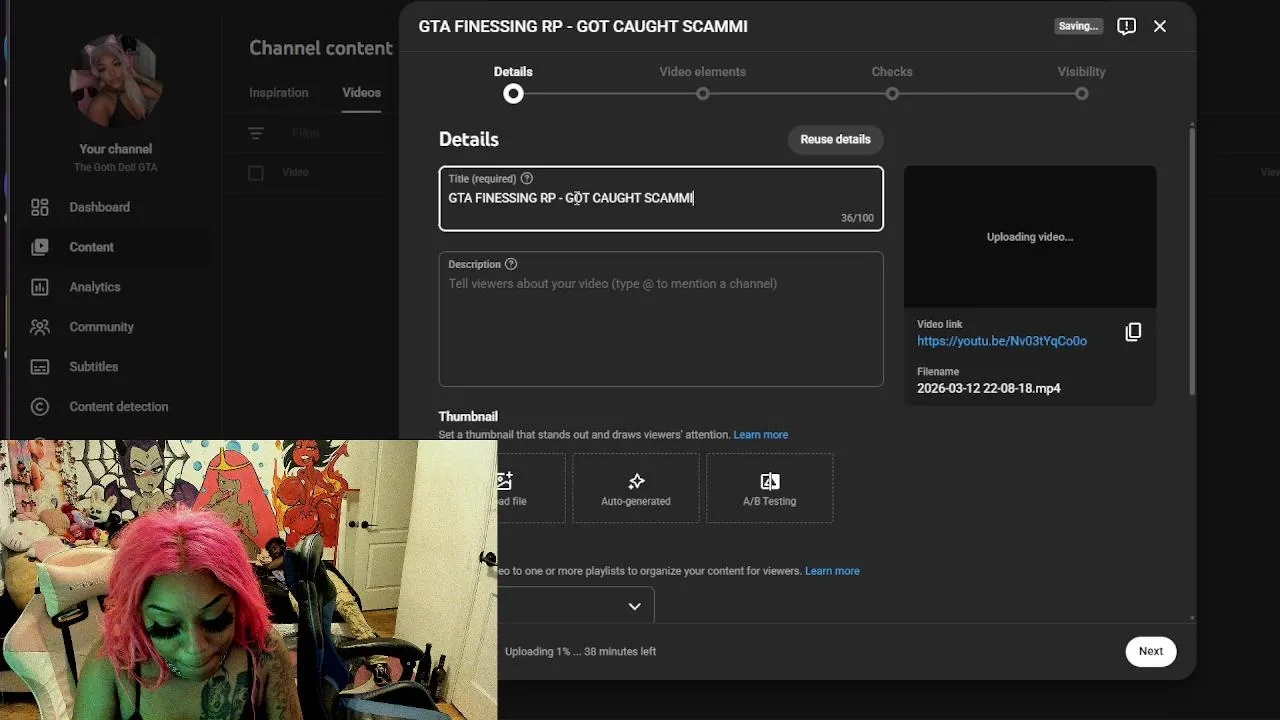Screen dimensions: 1280x720
Task: Open the Community people icon
Action: point(40,327)
